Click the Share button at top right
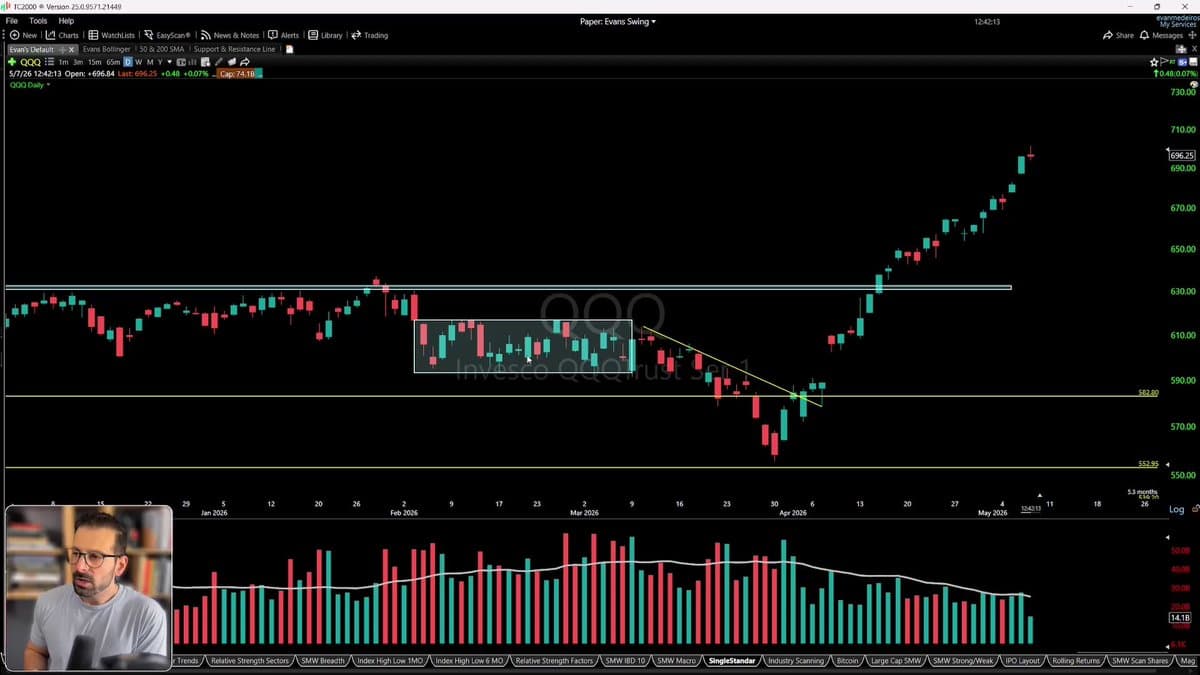This screenshot has width=1200, height=675. (x=1118, y=35)
